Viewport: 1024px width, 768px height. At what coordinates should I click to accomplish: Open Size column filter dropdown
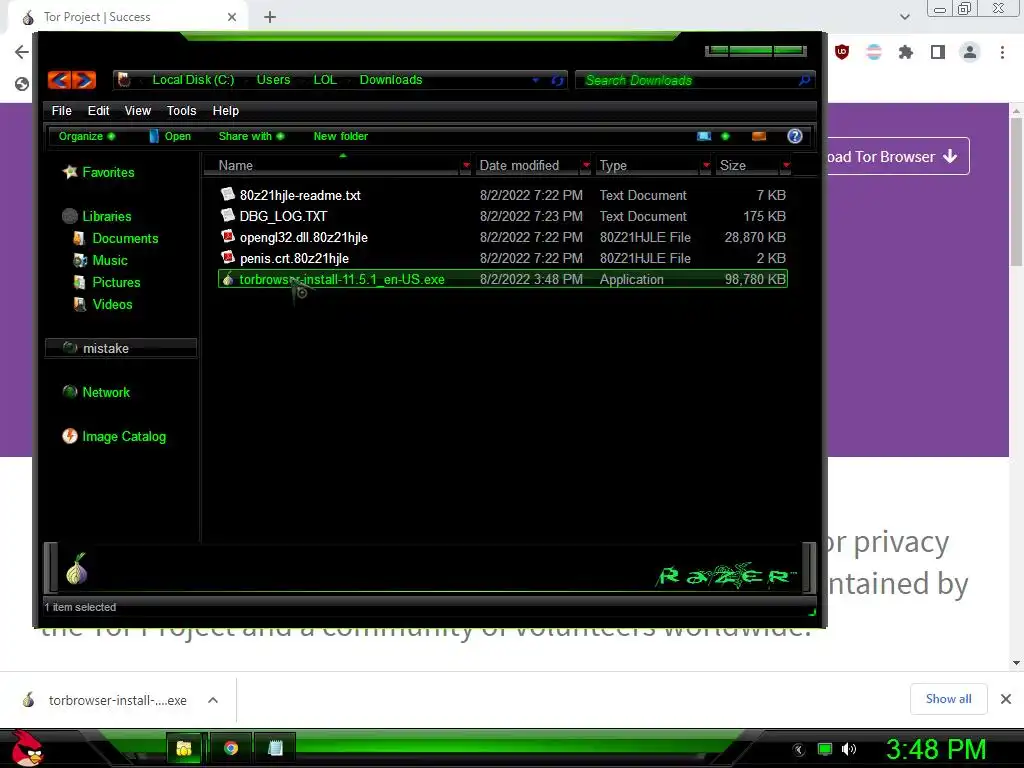[x=786, y=165]
